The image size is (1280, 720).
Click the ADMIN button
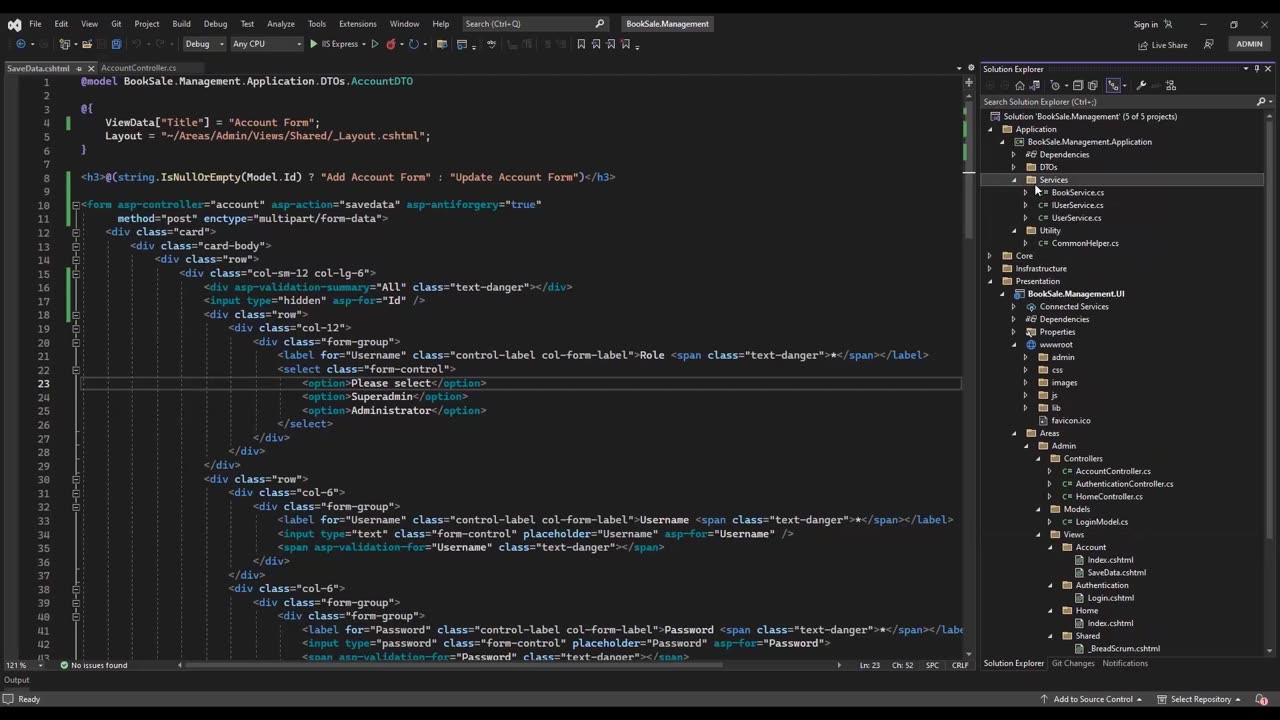pos(1249,44)
